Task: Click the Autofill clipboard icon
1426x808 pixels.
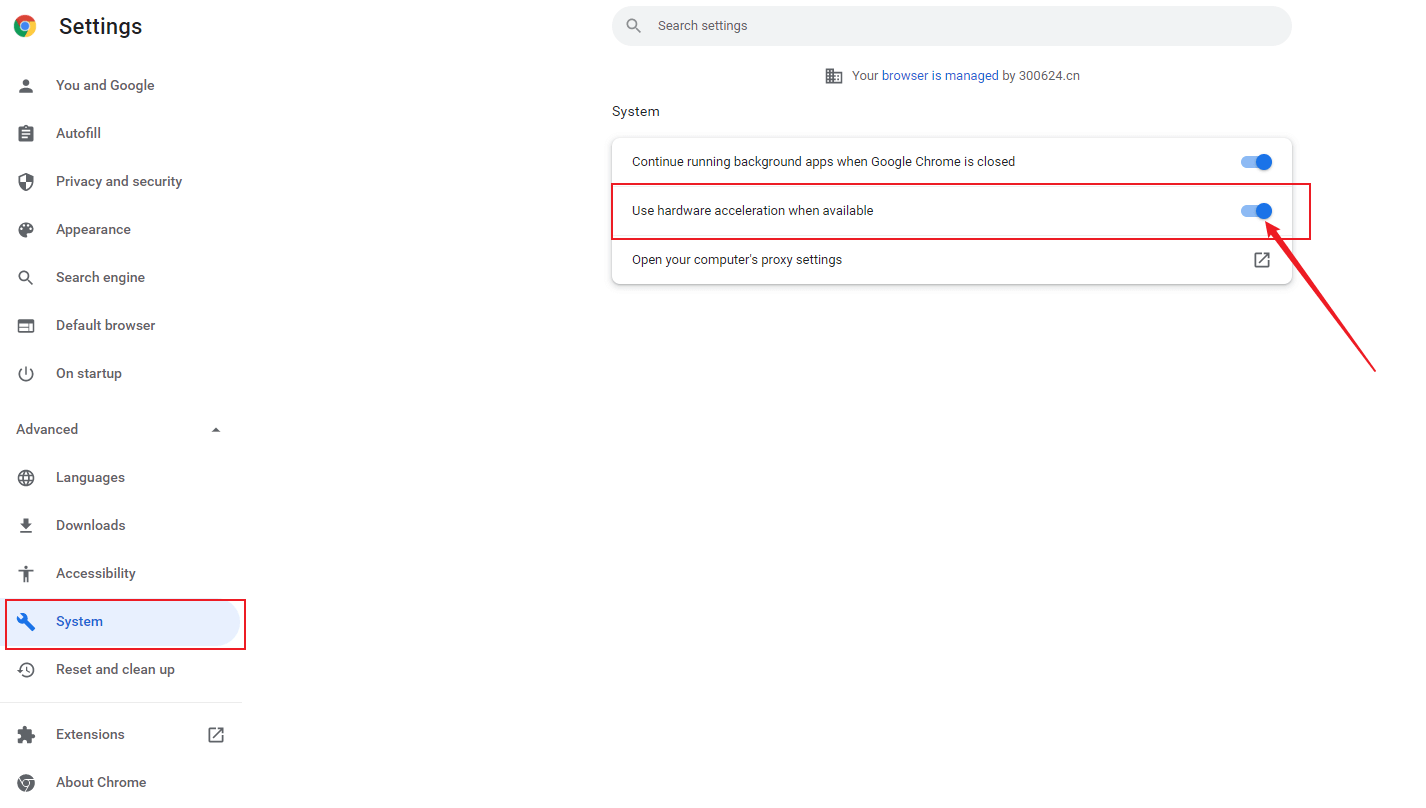Action: pyautogui.click(x=26, y=134)
